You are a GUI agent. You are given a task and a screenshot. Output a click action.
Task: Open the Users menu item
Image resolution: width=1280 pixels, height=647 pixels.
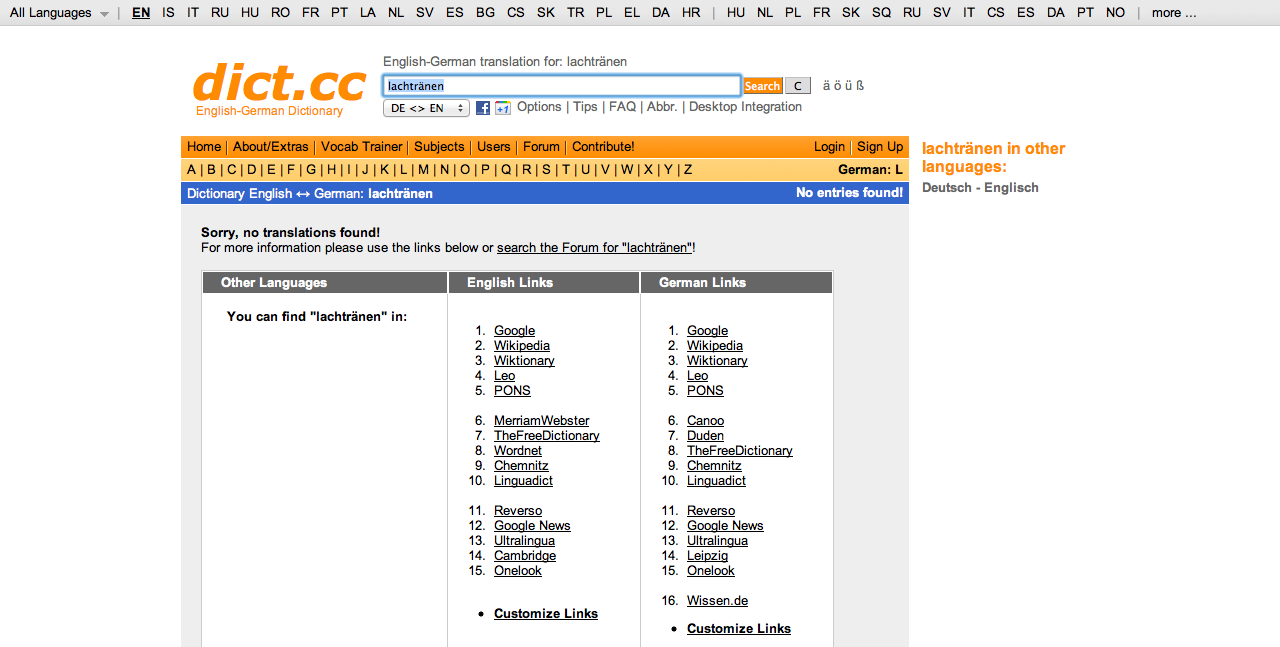point(494,147)
